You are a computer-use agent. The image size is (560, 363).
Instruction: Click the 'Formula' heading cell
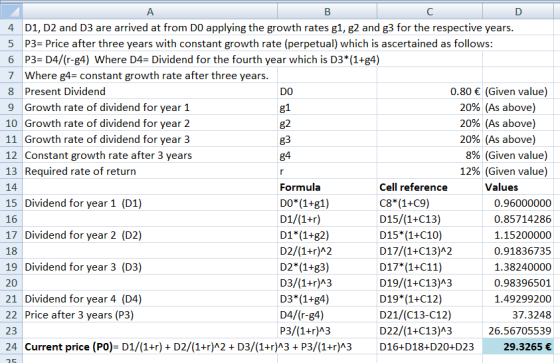[327, 187]
